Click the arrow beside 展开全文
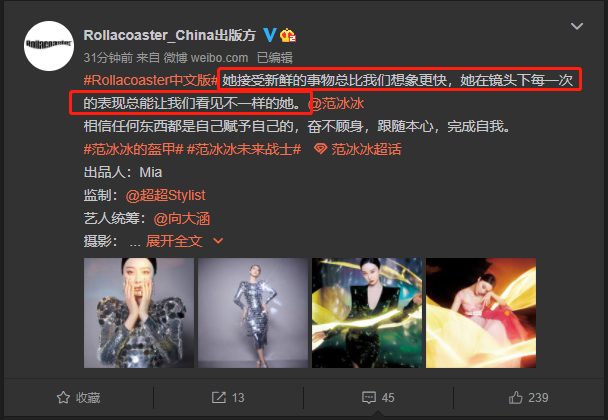Viewport: 608px width, 420px height. (x=218, y=241)
